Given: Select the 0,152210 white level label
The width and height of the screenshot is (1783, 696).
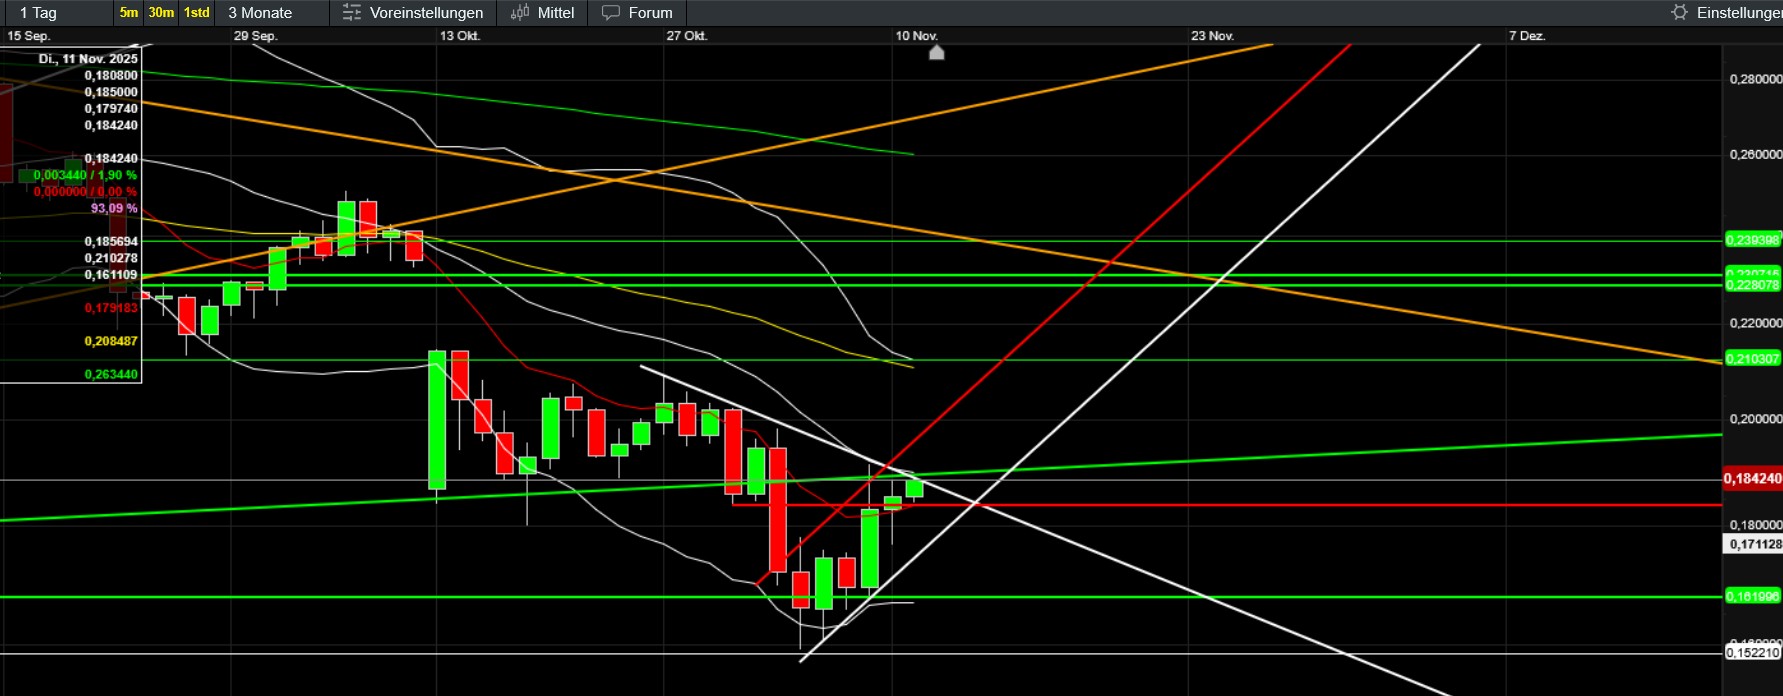Looking at the screenshot, I should pos(1753,652).
